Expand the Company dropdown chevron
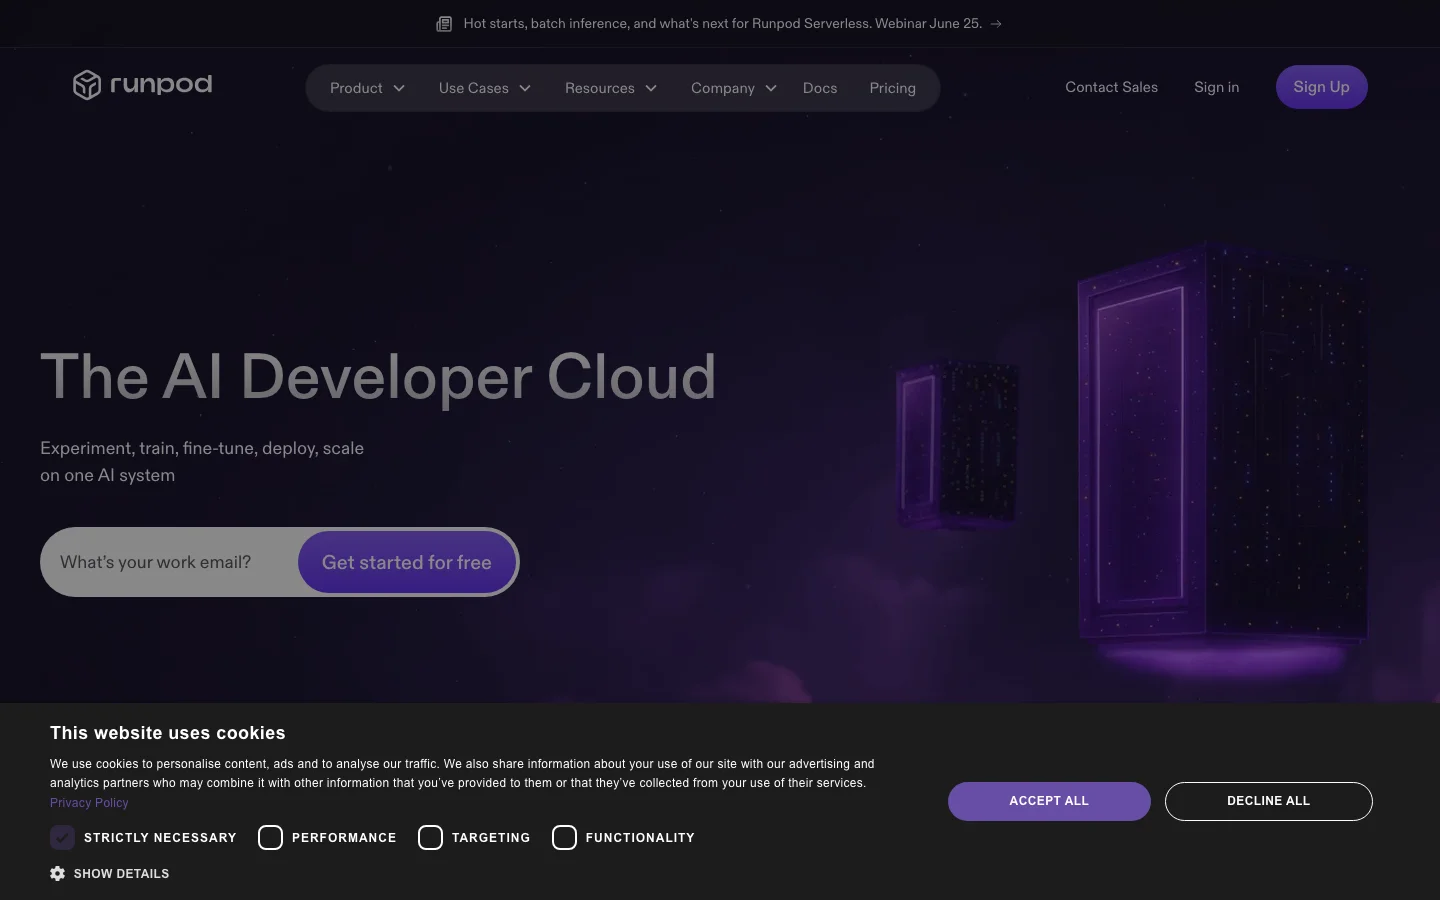 coord(771,88)
